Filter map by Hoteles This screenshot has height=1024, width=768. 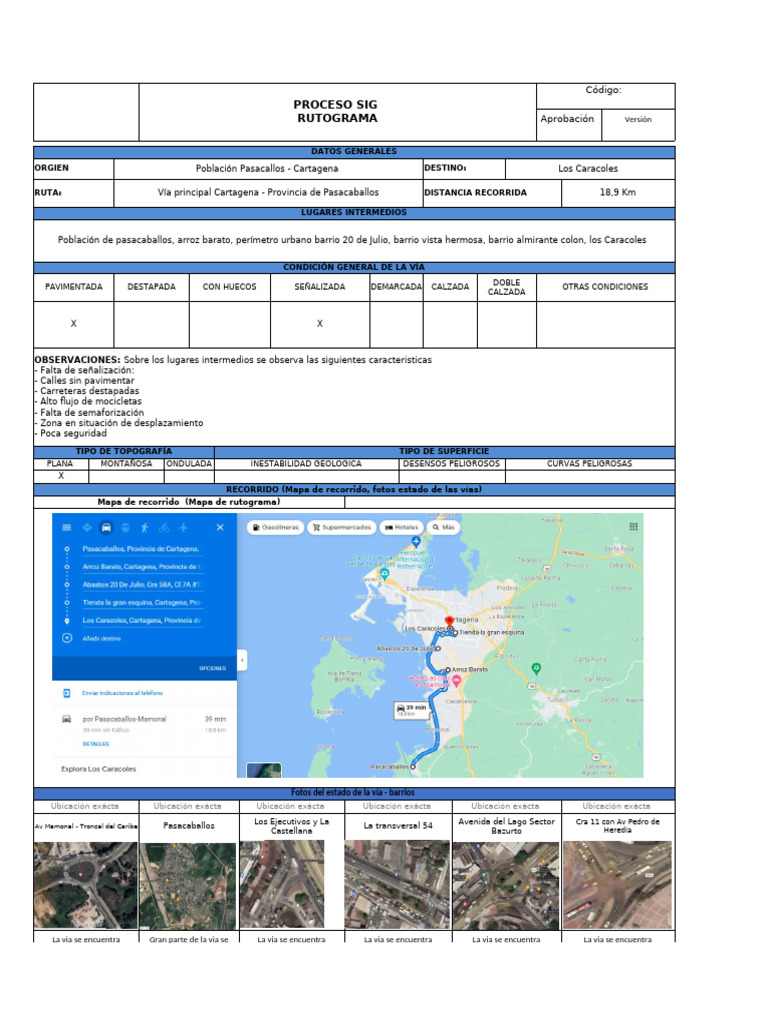402,527
